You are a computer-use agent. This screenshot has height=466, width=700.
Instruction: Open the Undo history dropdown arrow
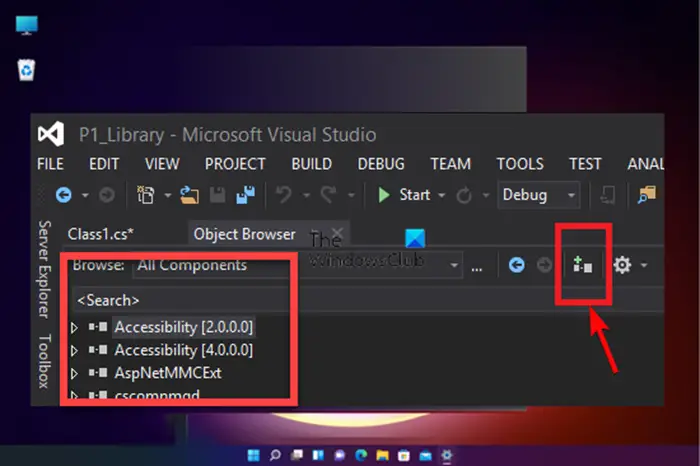tap(306, 195)
